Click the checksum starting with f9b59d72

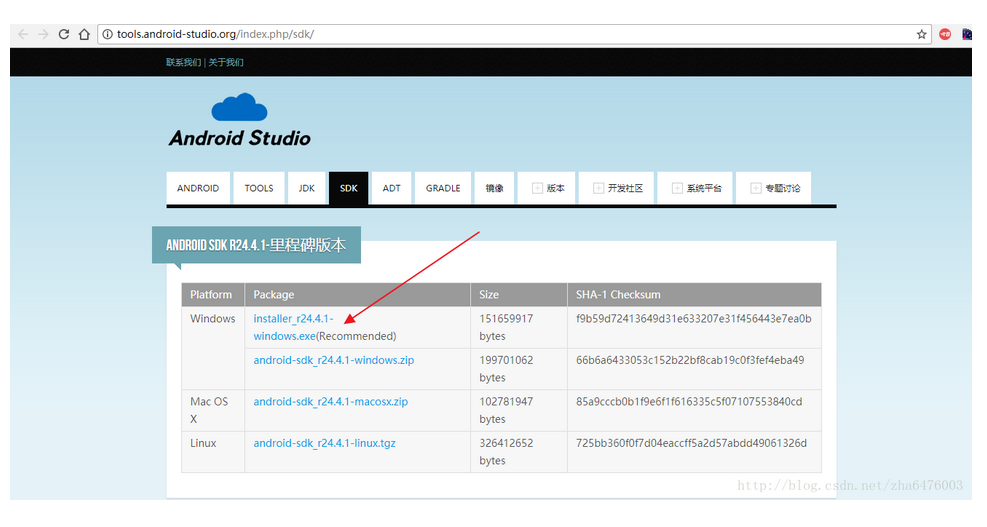click(694, 319)
